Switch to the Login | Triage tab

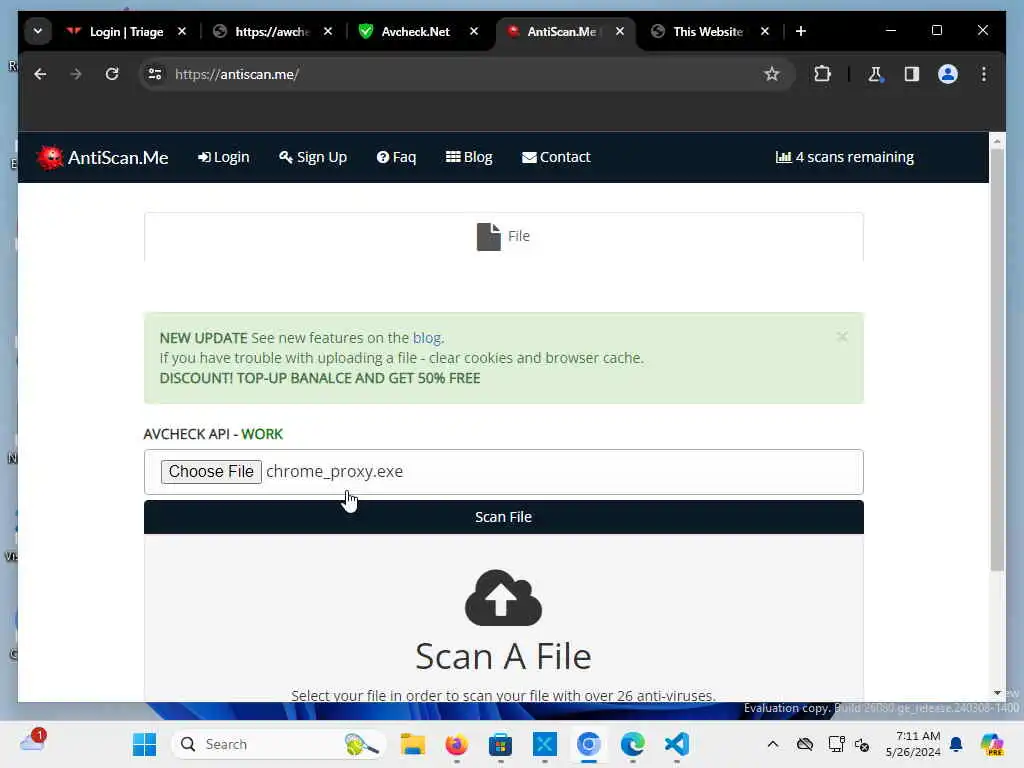point(127,31)
